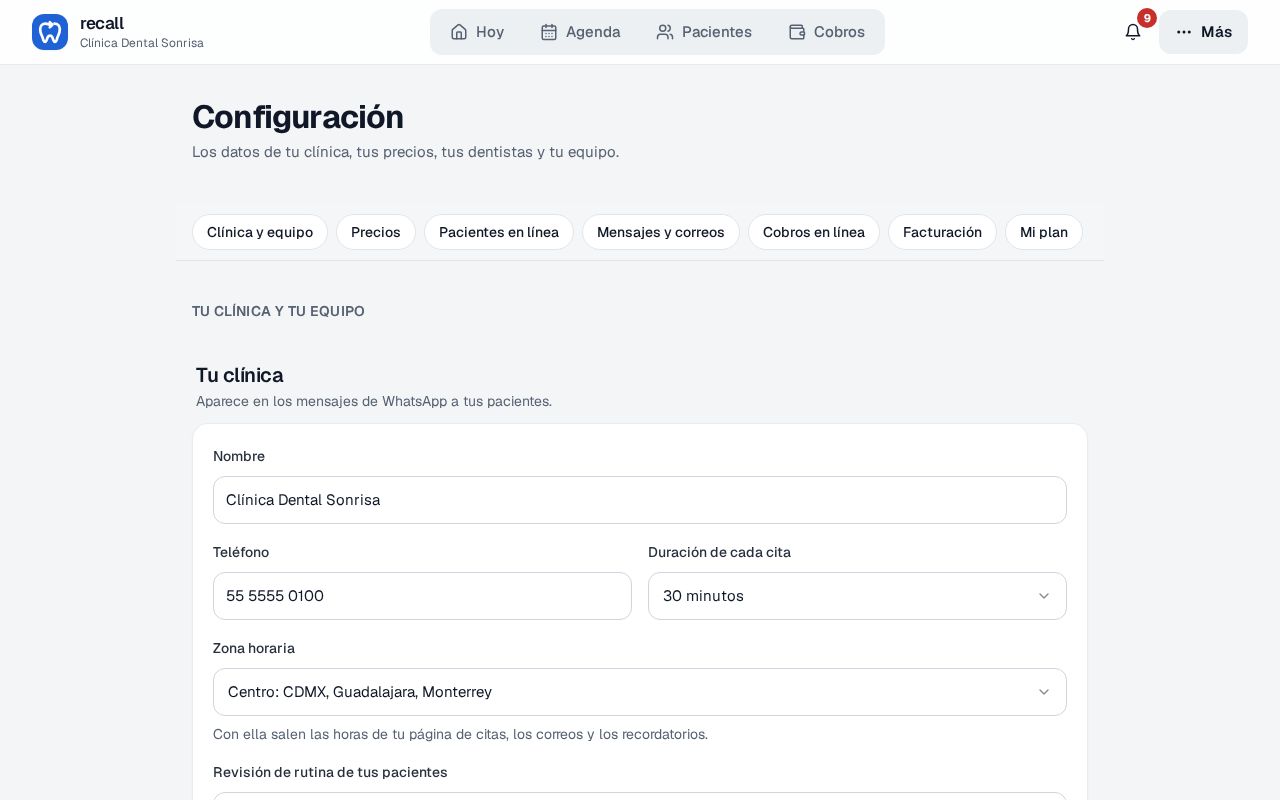Screen dimensions: 1280x800
Task: Click the Revisión de rutina de tus pacientes label
Action: (x=330, y=772)
